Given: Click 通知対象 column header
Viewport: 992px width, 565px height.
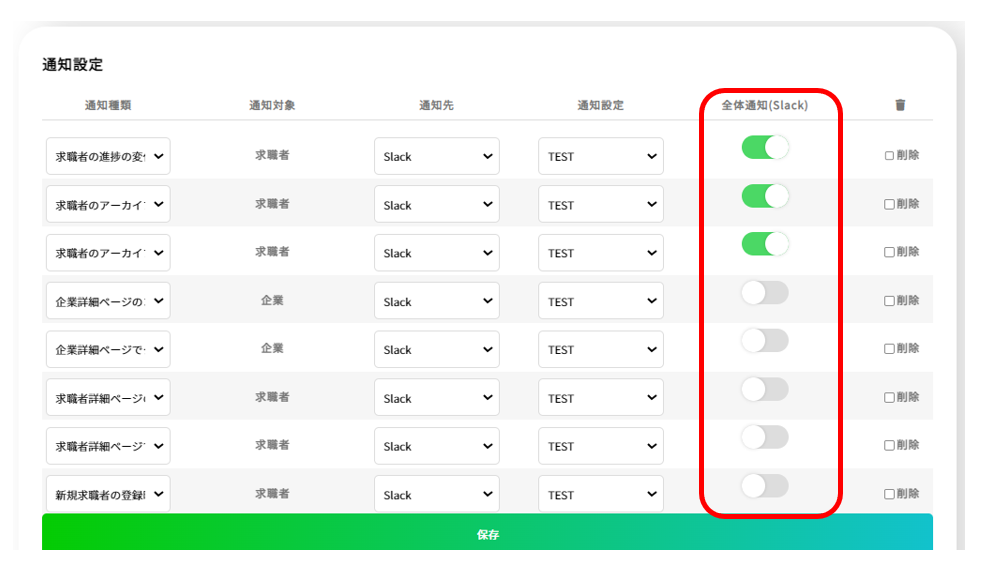Looking at the screenshot, I should coord(272,105).
